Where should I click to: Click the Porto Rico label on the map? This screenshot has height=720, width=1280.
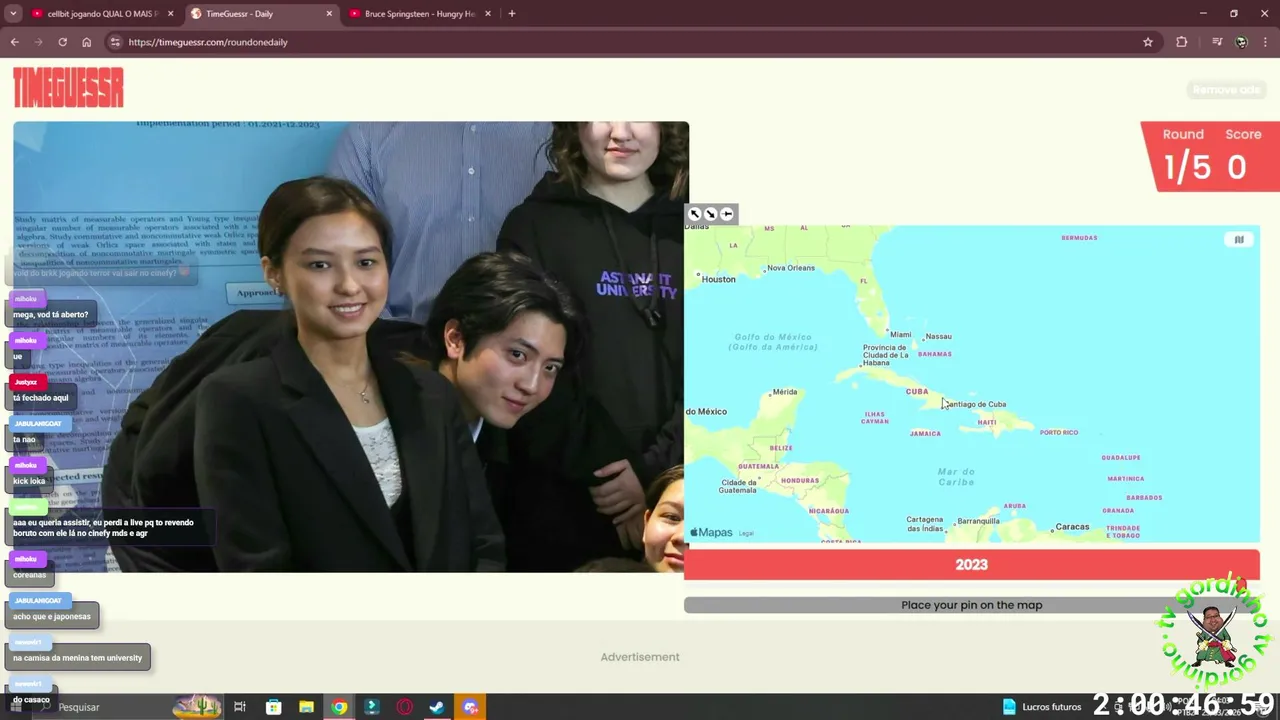[x=1059, y=432]
